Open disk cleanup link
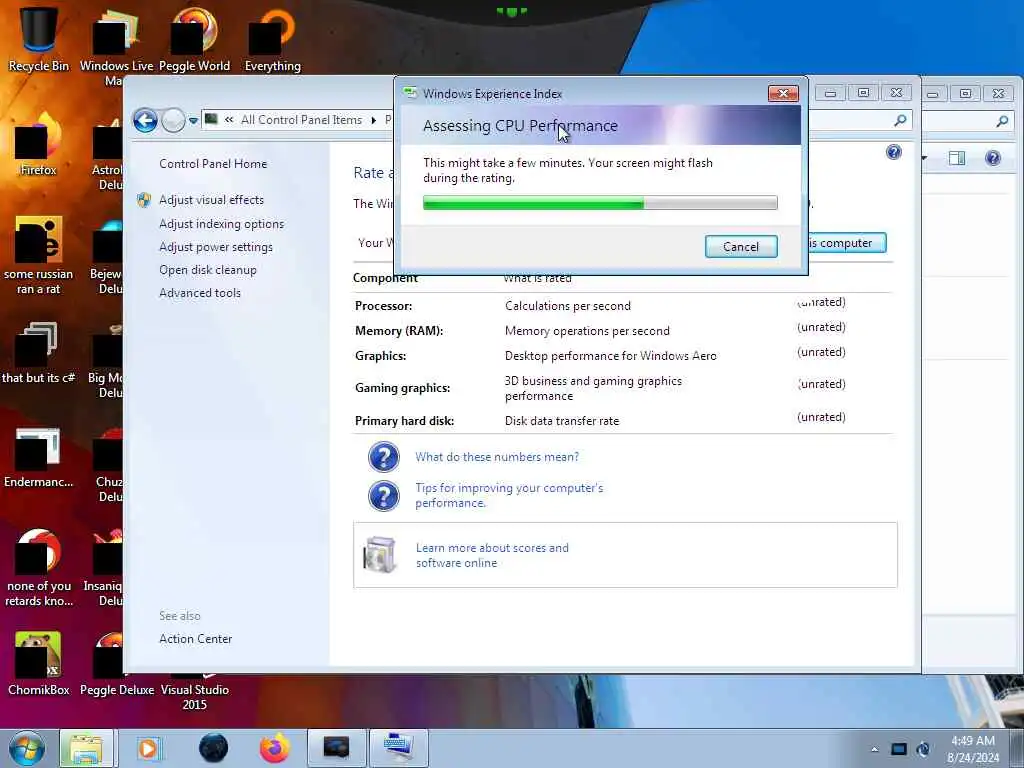This screenshot has height=768, width=1024. click(208, 270)
